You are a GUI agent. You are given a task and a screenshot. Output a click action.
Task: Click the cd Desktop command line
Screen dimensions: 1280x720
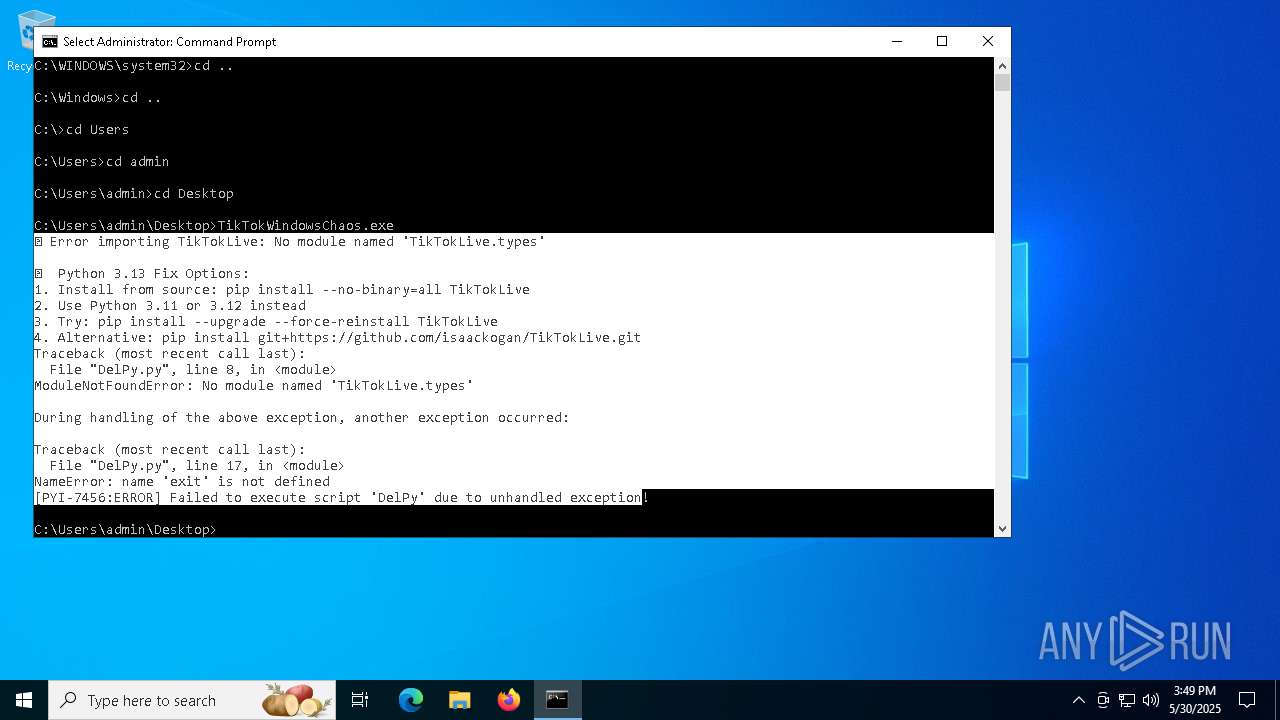pos(134,193)
